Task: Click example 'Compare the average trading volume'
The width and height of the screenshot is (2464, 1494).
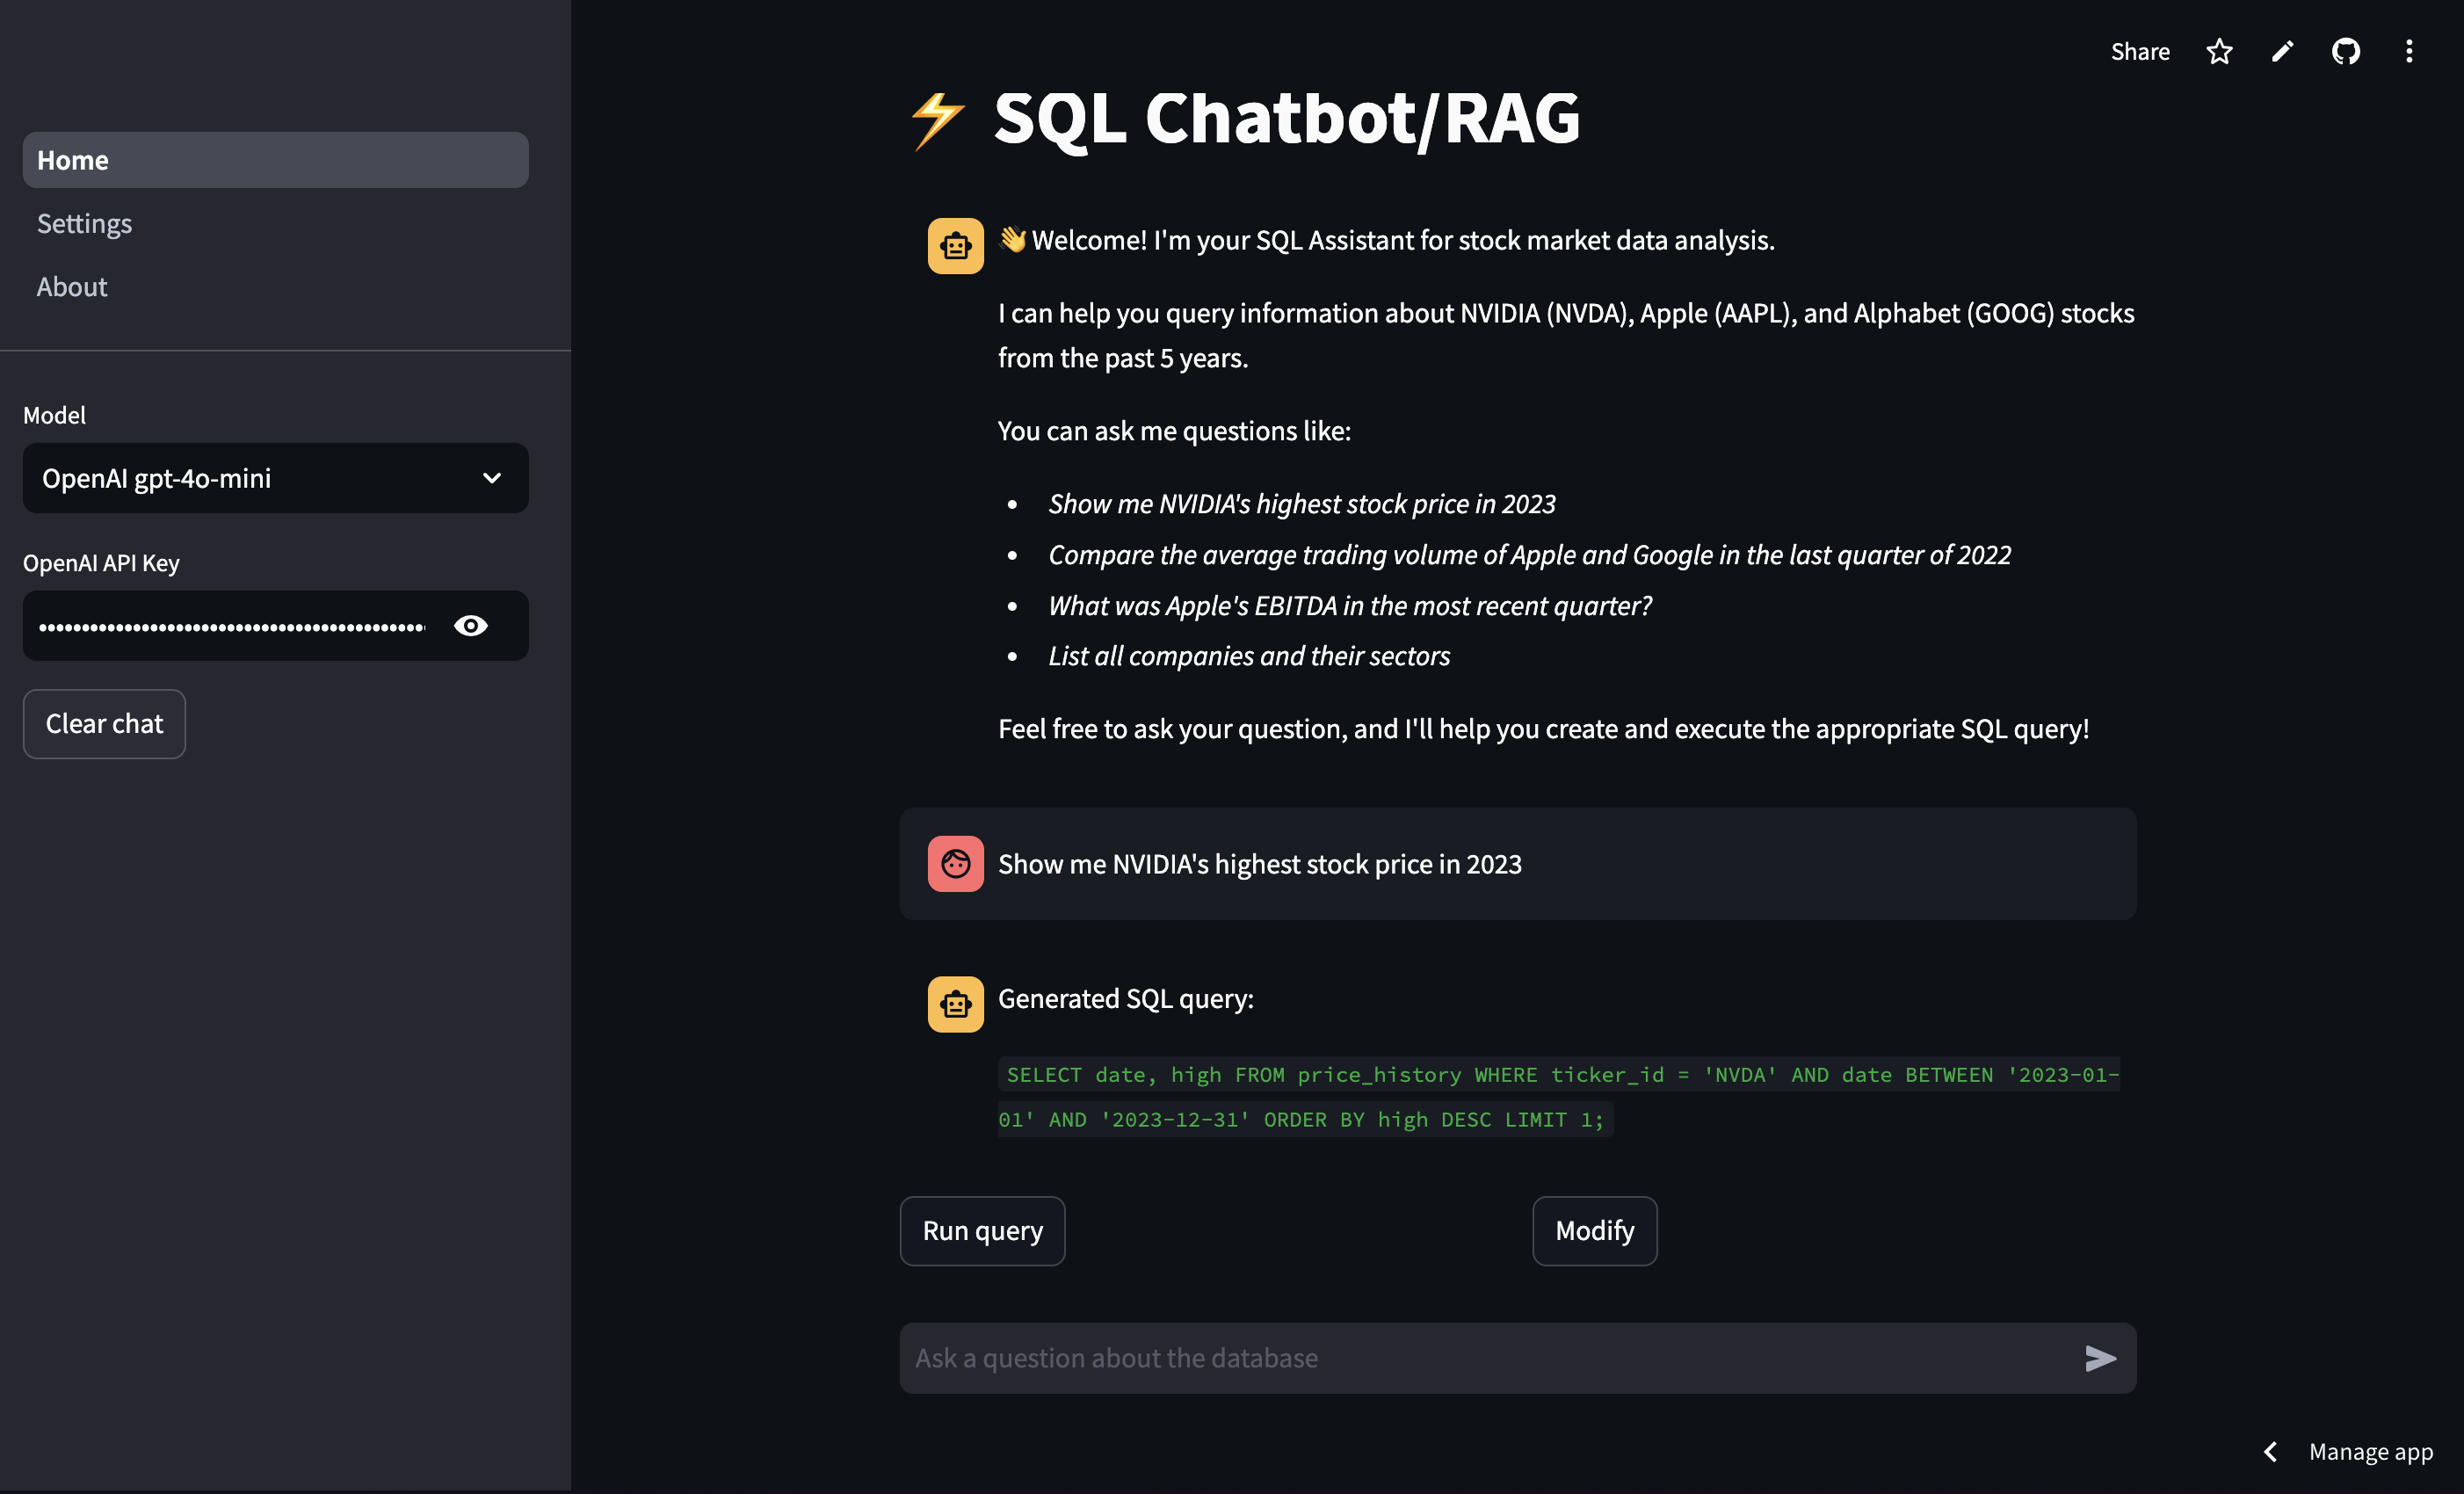Action: [1529, 555]
